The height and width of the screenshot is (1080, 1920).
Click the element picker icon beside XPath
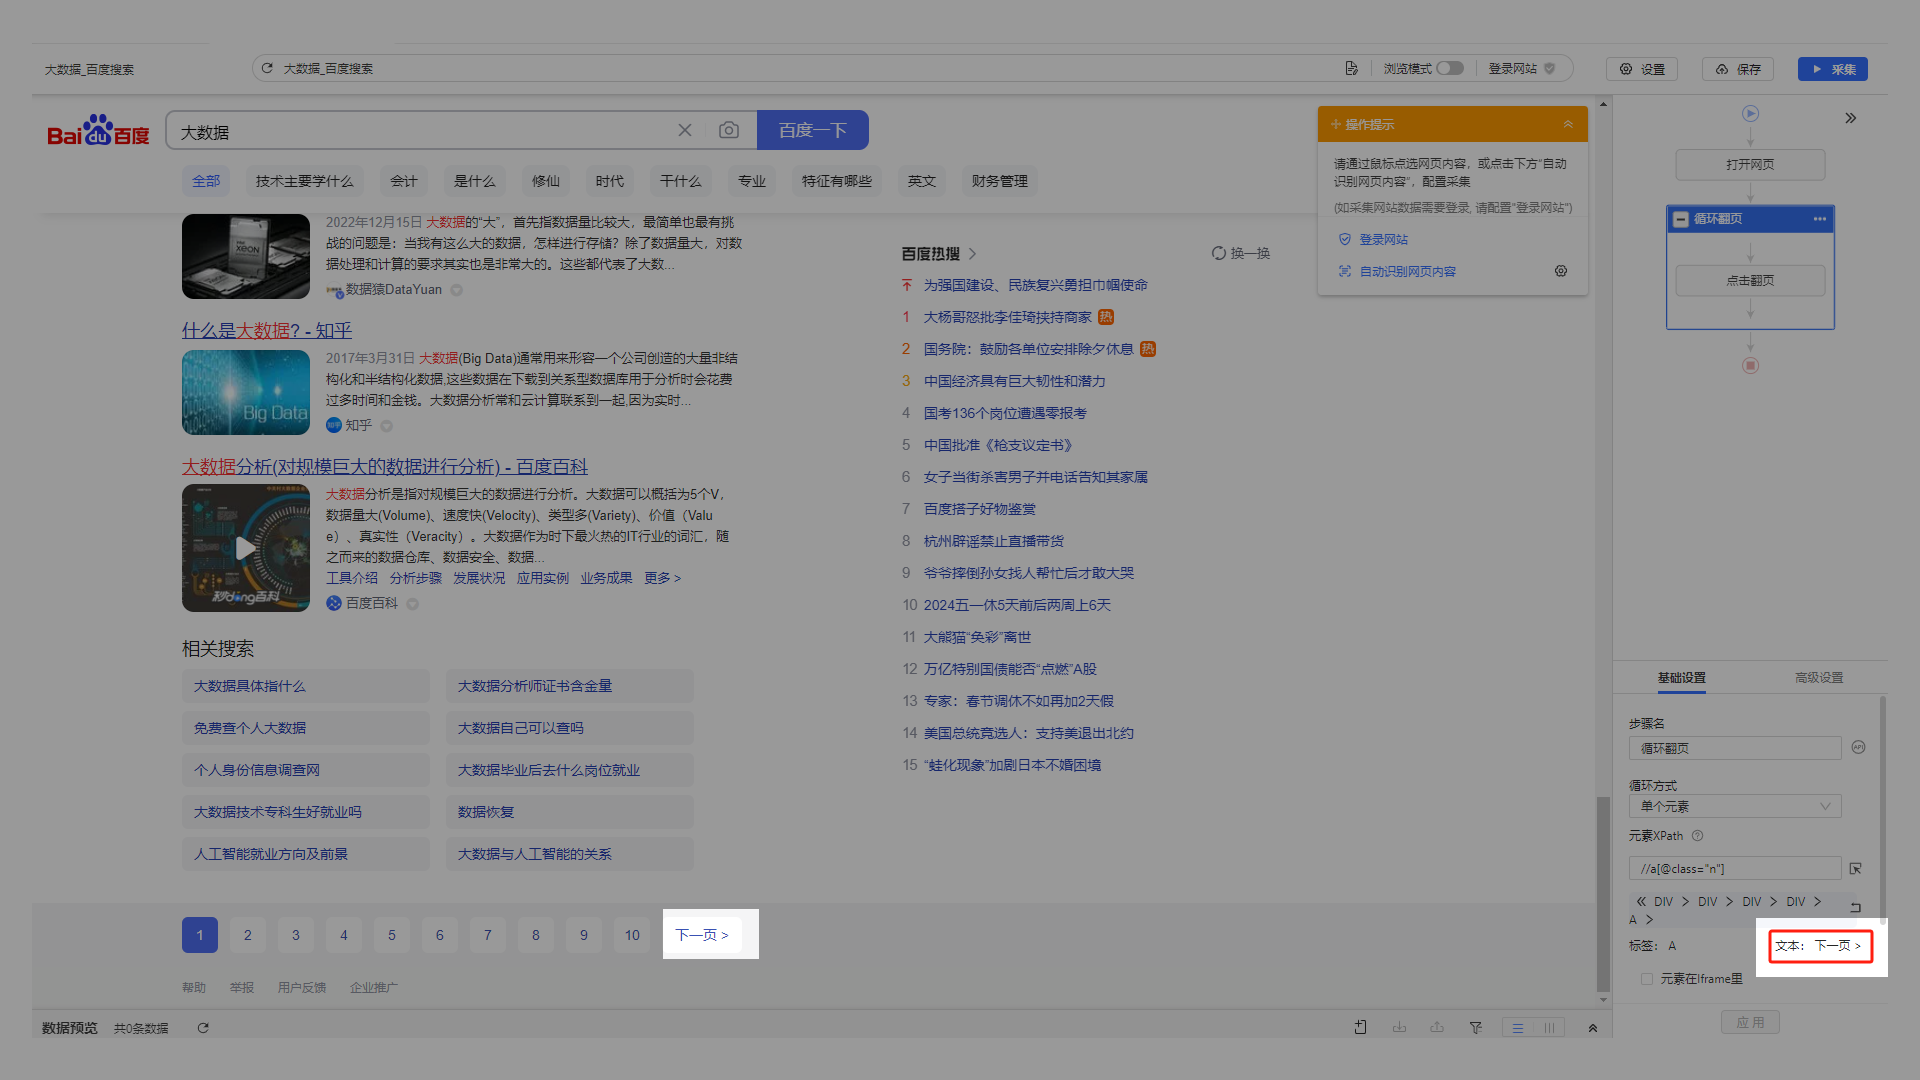point(1856,868)
